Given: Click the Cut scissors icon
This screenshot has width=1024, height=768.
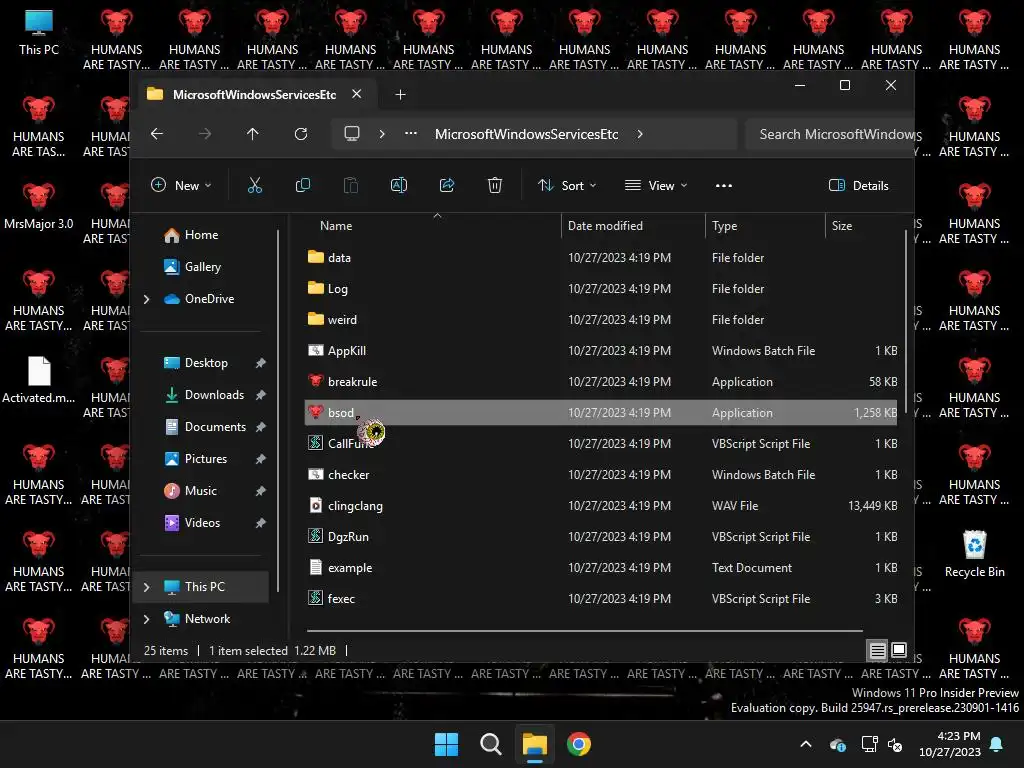Looking at the screenshot, I should point(255,185).
